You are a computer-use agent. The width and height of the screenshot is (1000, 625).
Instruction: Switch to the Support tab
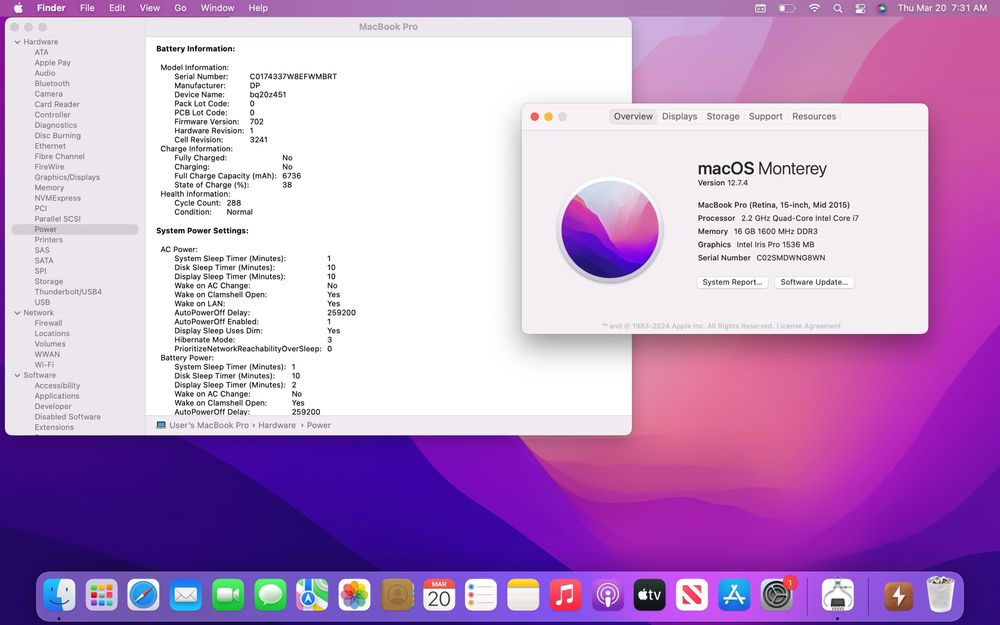coord(765,116)
